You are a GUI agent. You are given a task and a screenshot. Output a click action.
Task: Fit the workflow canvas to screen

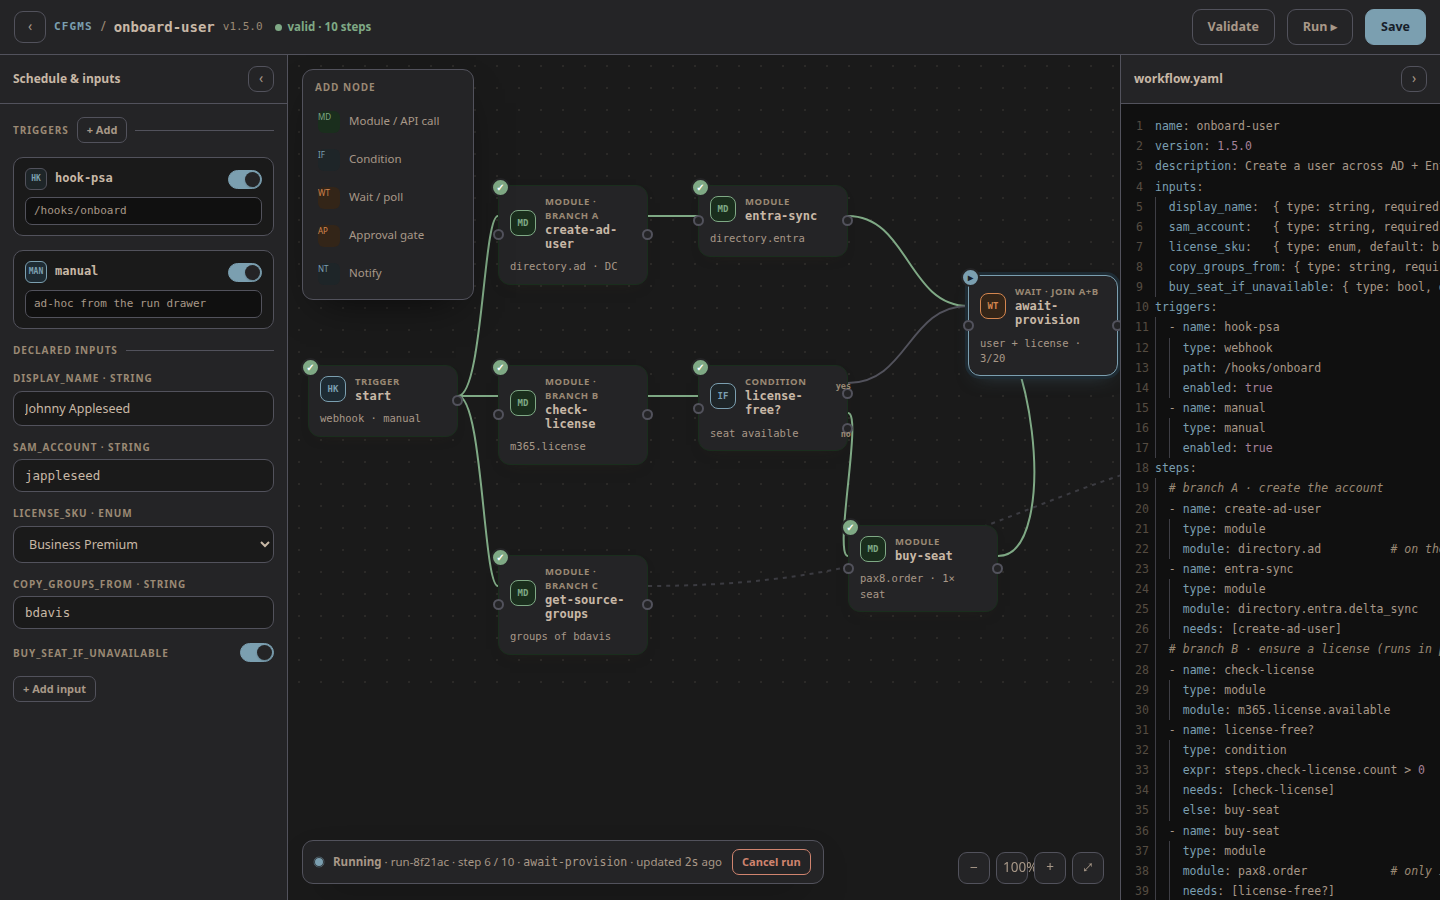coord(1088,868)
